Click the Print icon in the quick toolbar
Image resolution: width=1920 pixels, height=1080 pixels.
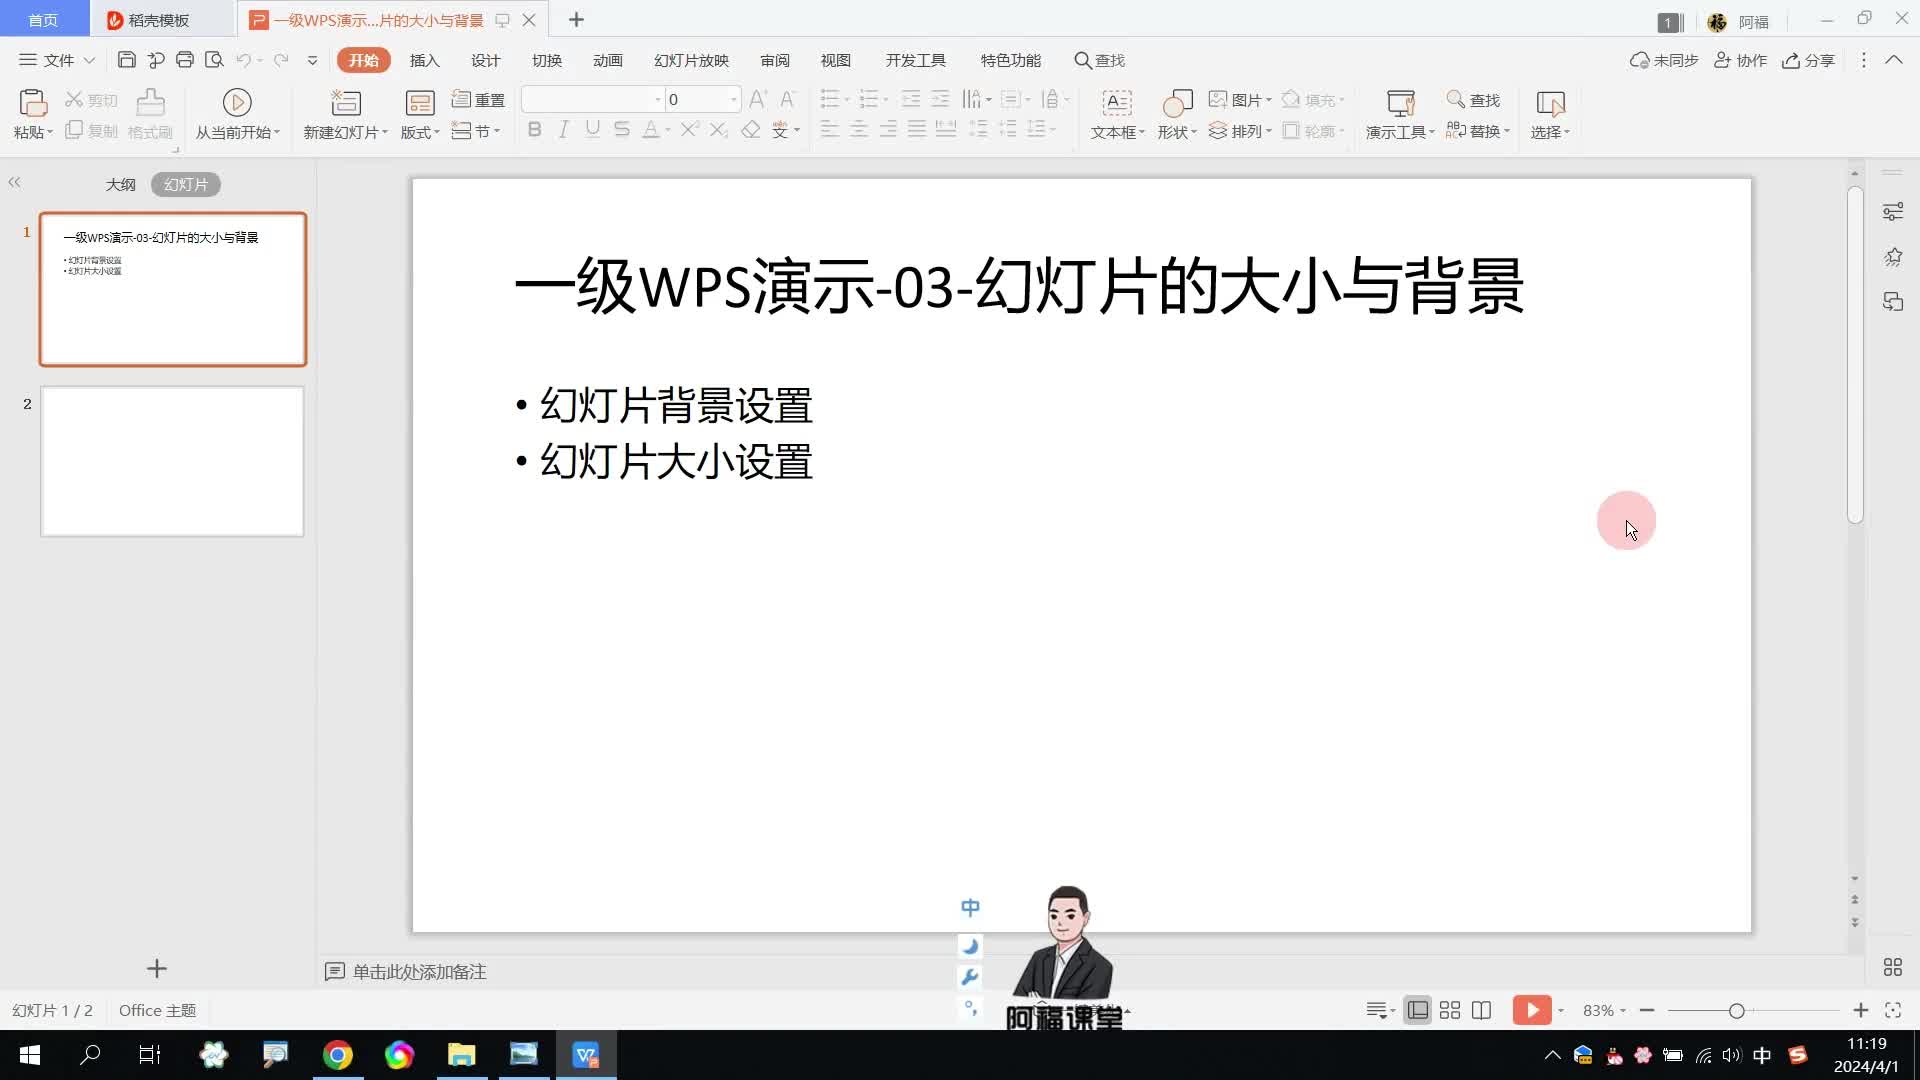[184, 60]
